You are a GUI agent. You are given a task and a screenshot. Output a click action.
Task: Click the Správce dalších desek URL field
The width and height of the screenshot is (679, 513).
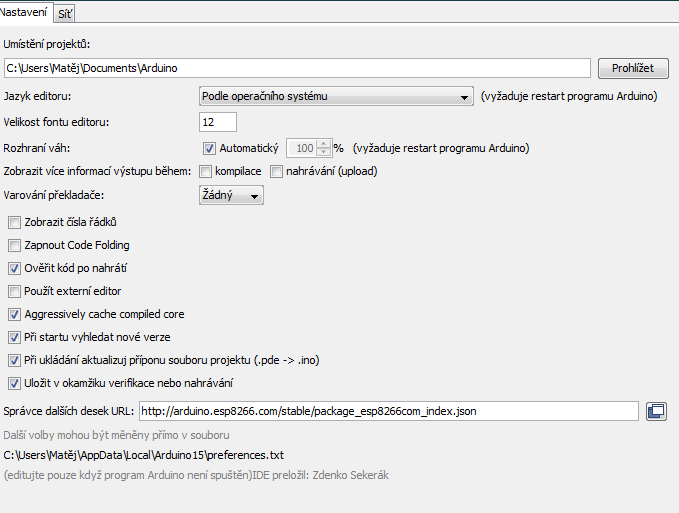click(387, 410)
